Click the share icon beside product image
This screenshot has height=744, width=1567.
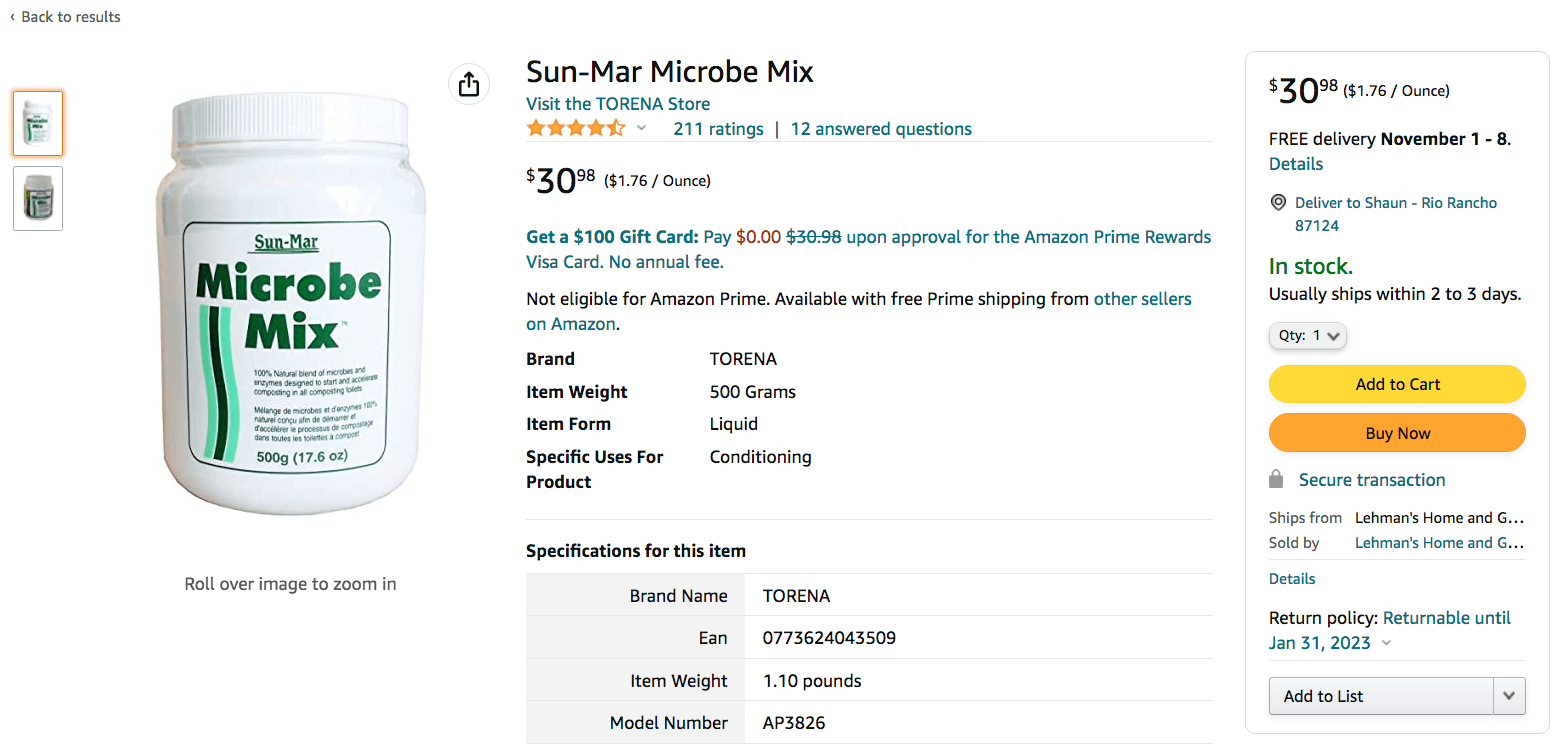(x=469, y=85)
